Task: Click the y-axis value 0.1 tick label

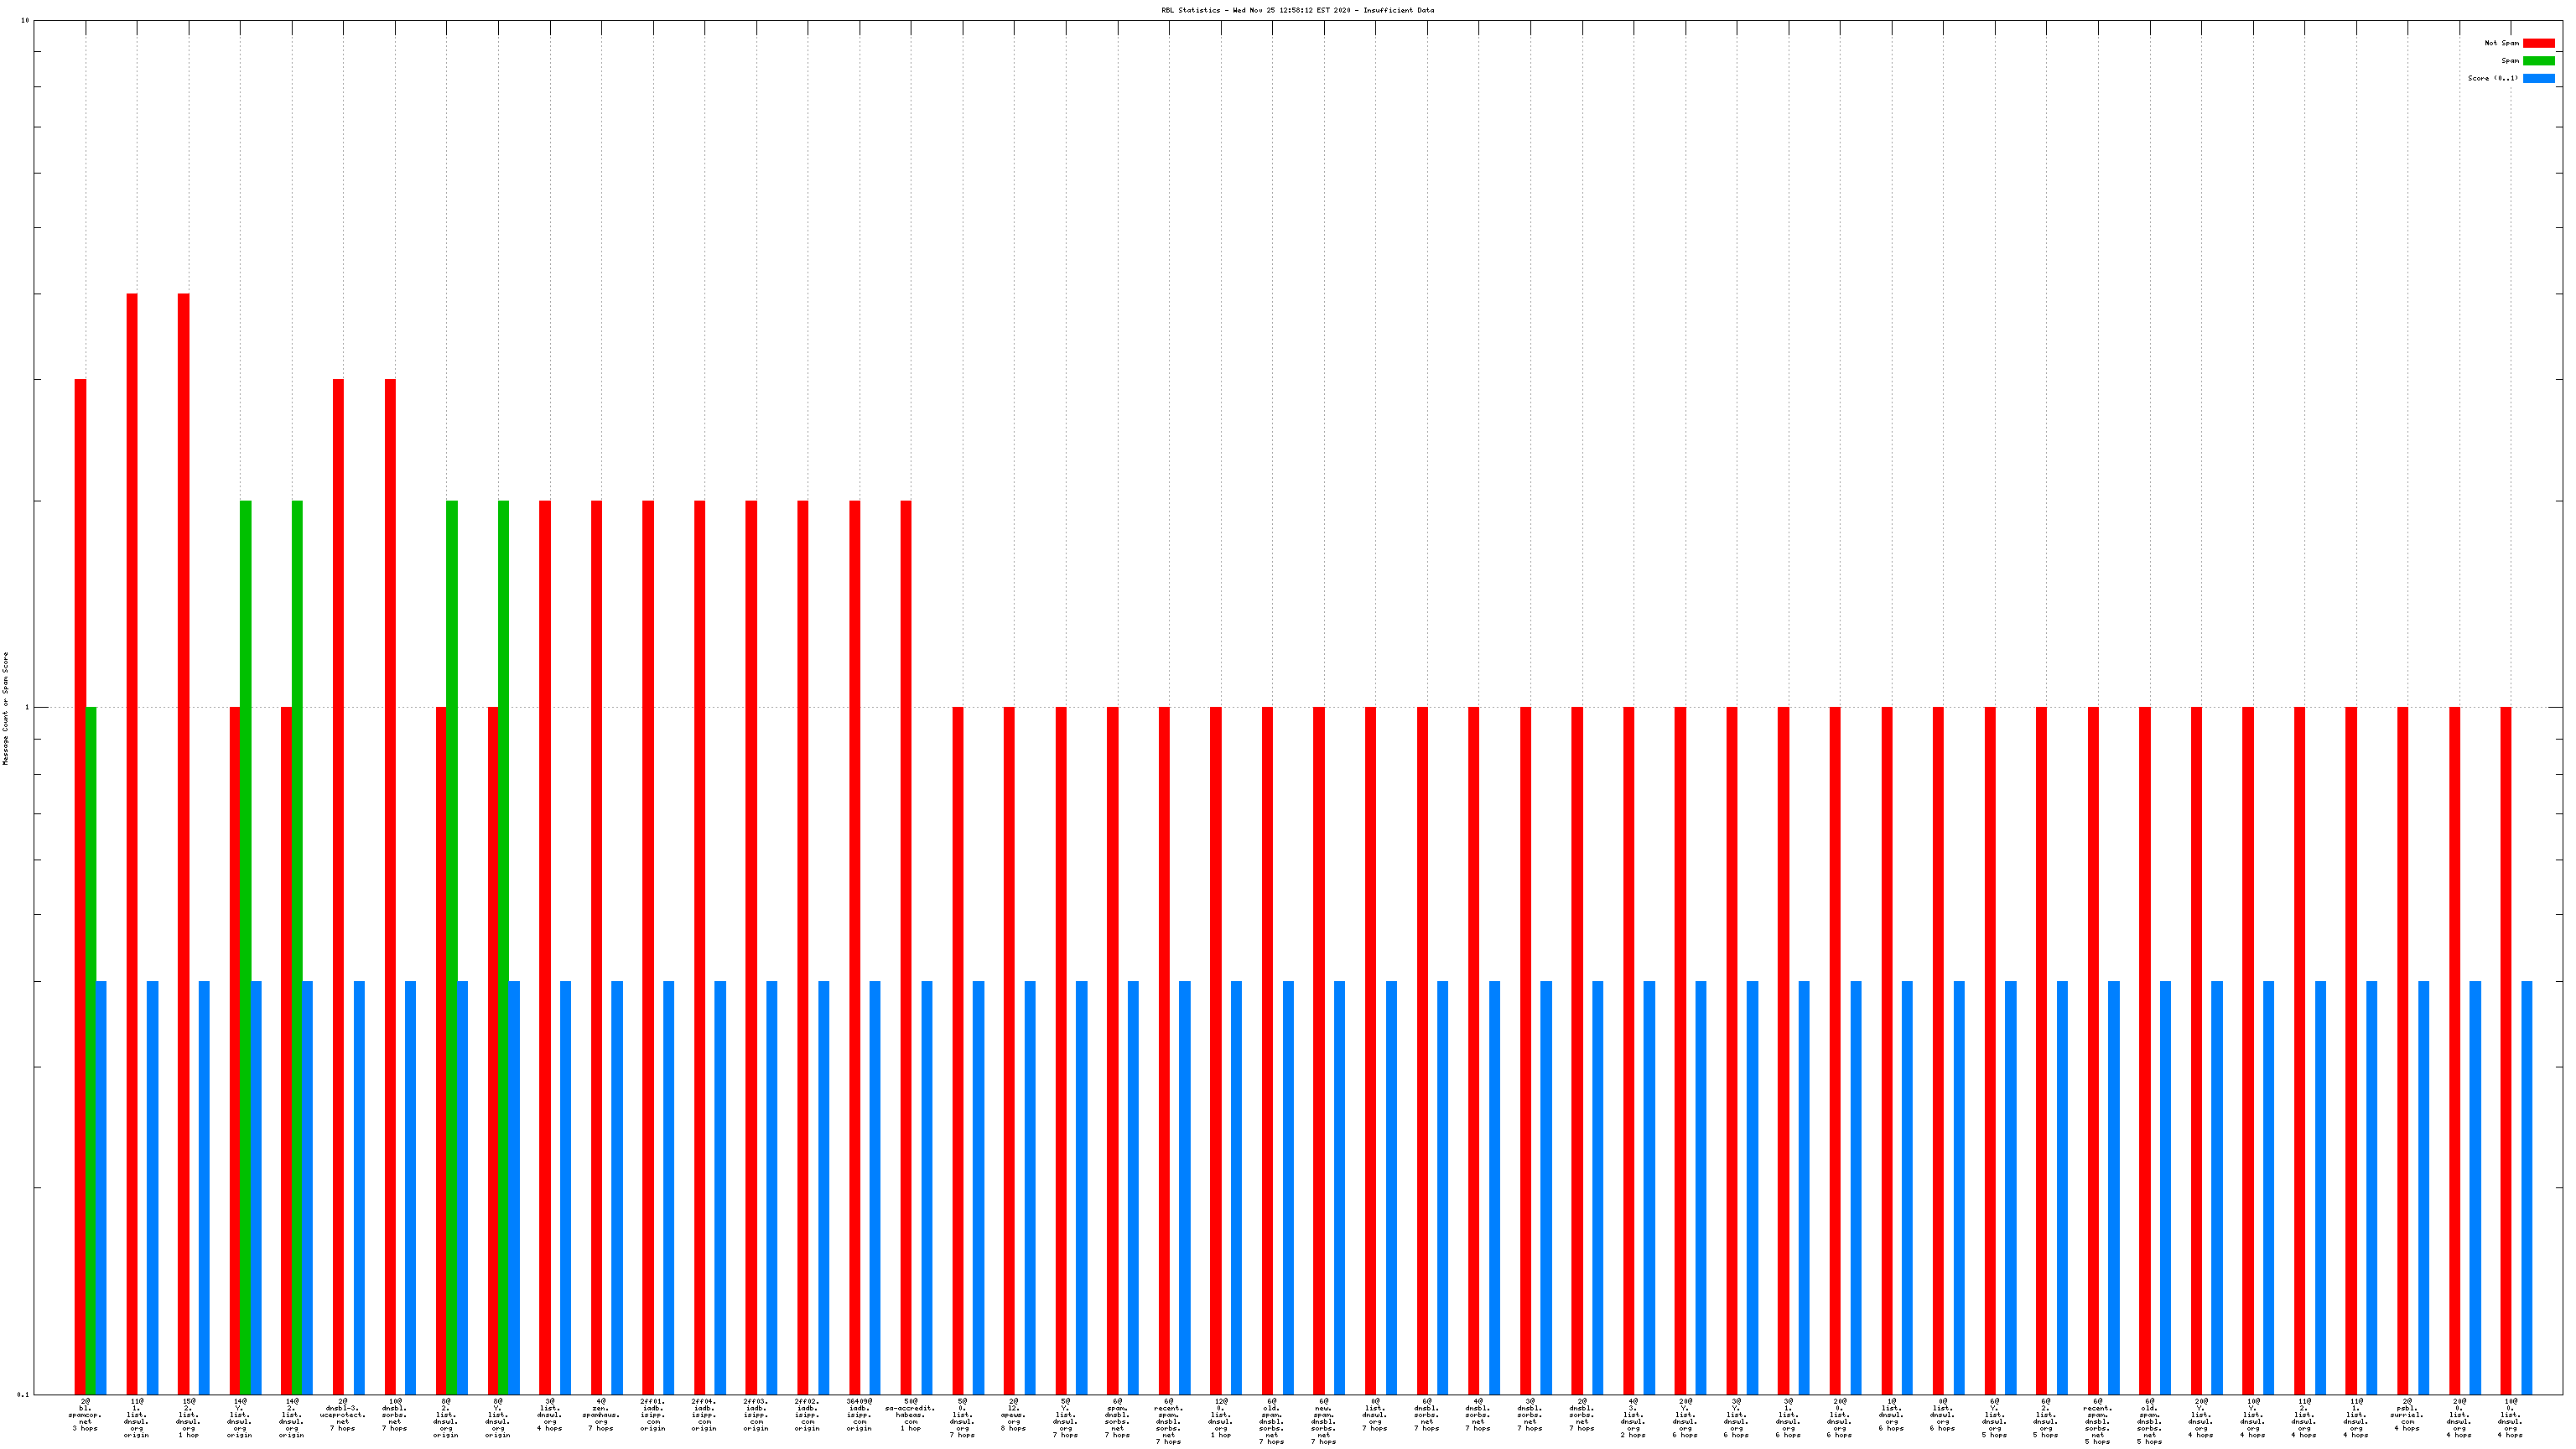Action: pyautogui.click(x=23, y=1394)
